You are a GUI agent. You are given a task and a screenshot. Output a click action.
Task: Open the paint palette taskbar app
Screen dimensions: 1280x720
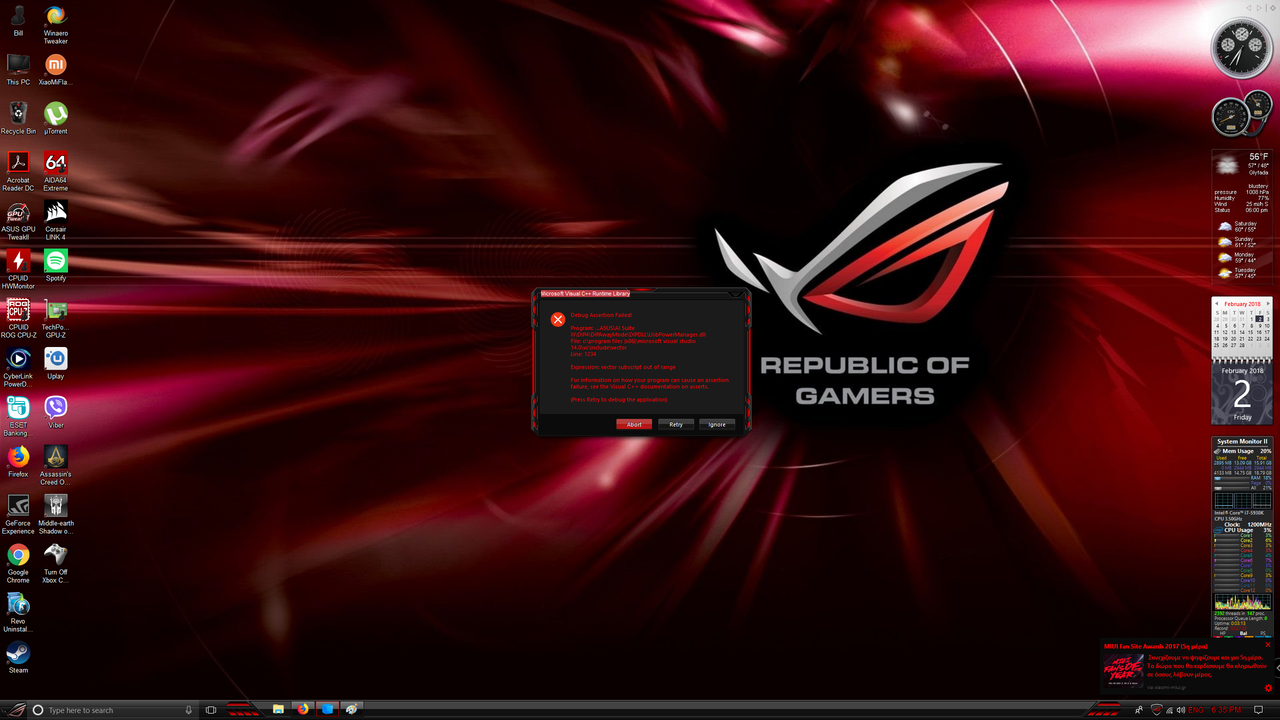tap(351, 709)
